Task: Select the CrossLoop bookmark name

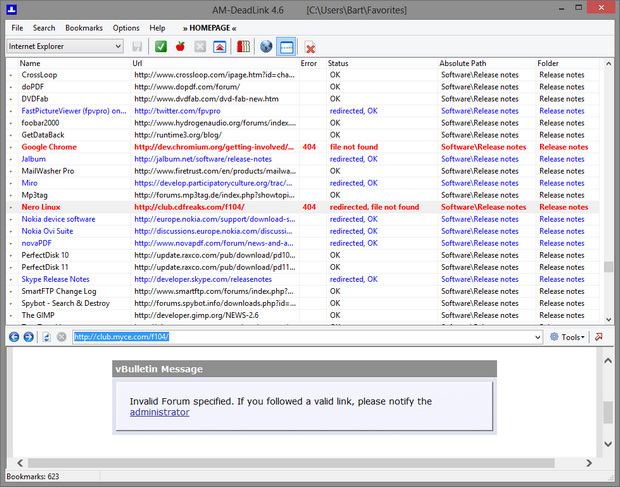Action: click(39, 75)
